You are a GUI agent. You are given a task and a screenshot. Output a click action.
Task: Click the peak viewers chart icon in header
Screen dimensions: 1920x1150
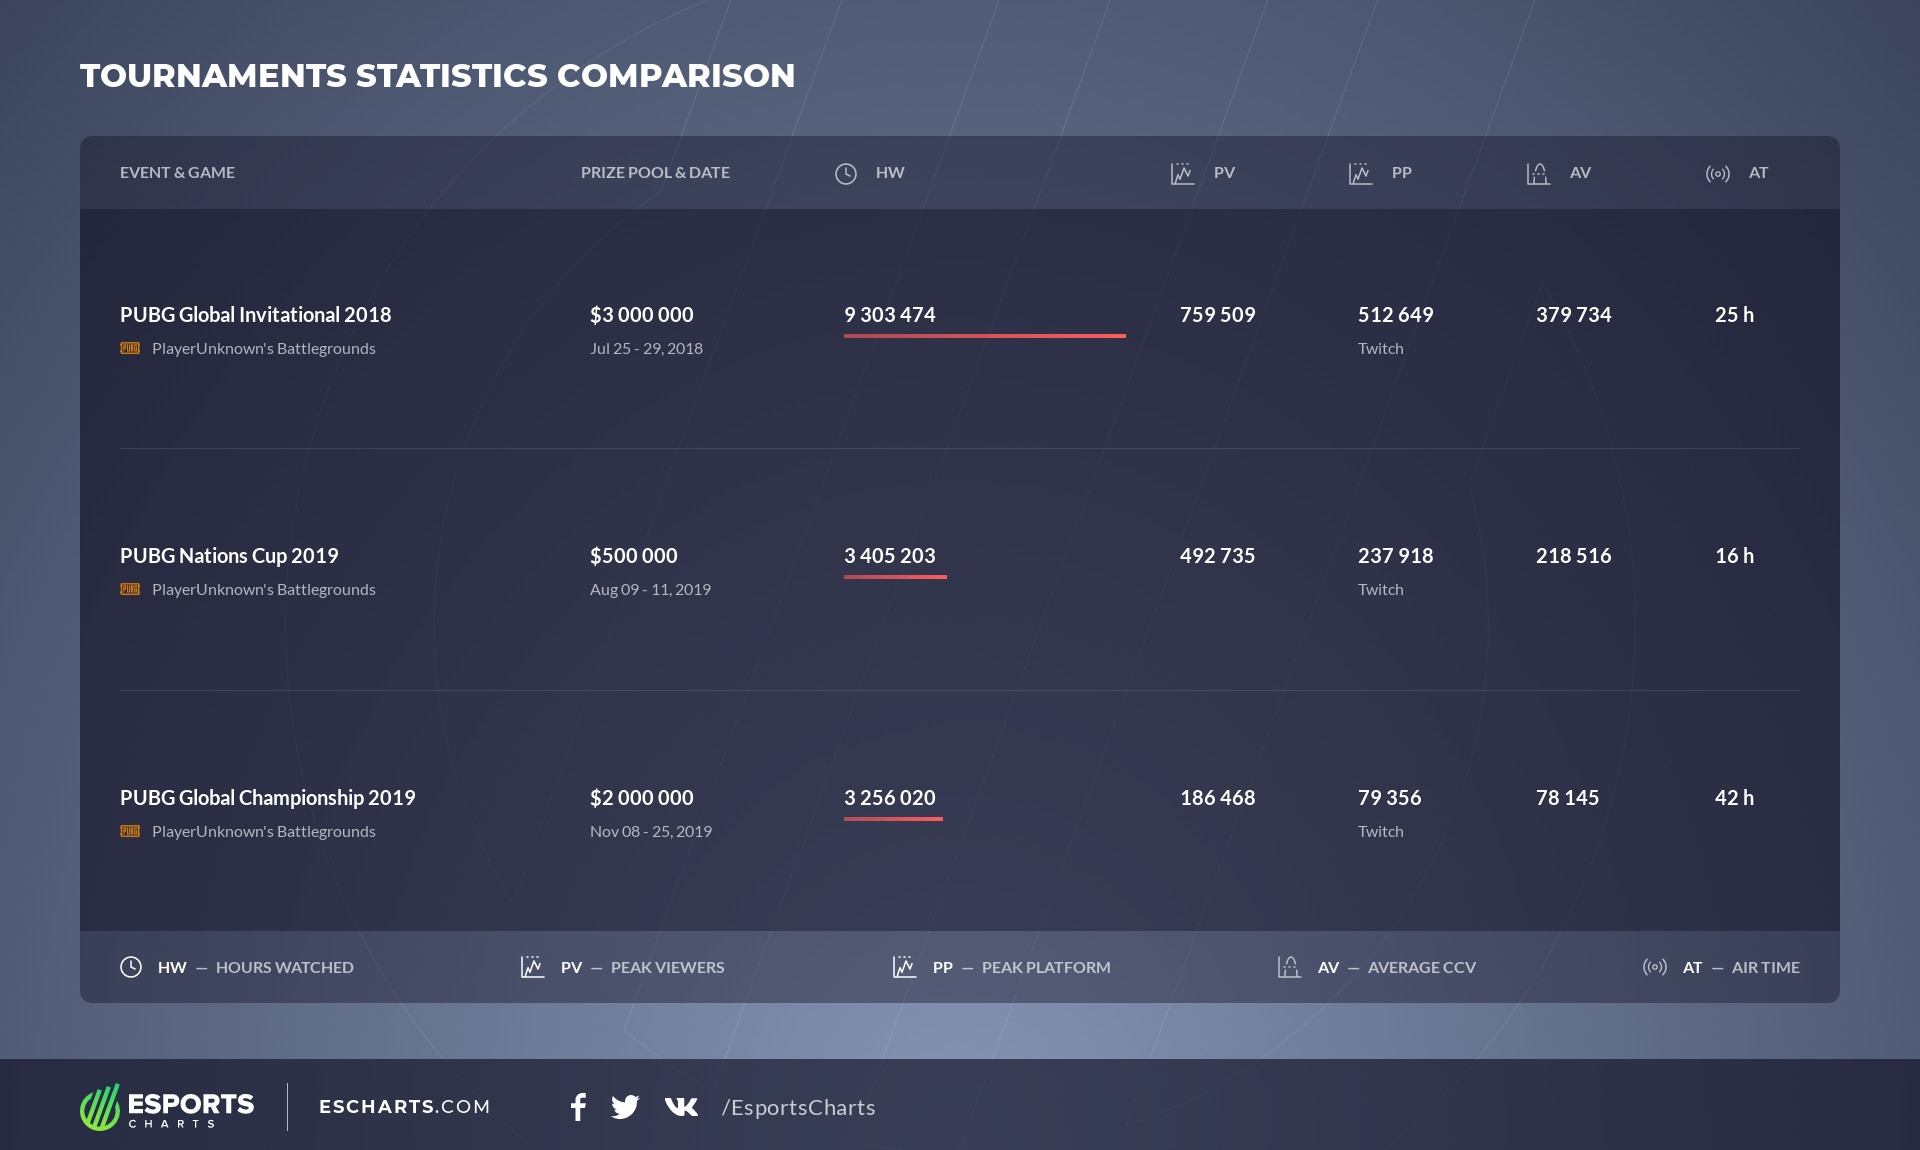pos(1182,174)
